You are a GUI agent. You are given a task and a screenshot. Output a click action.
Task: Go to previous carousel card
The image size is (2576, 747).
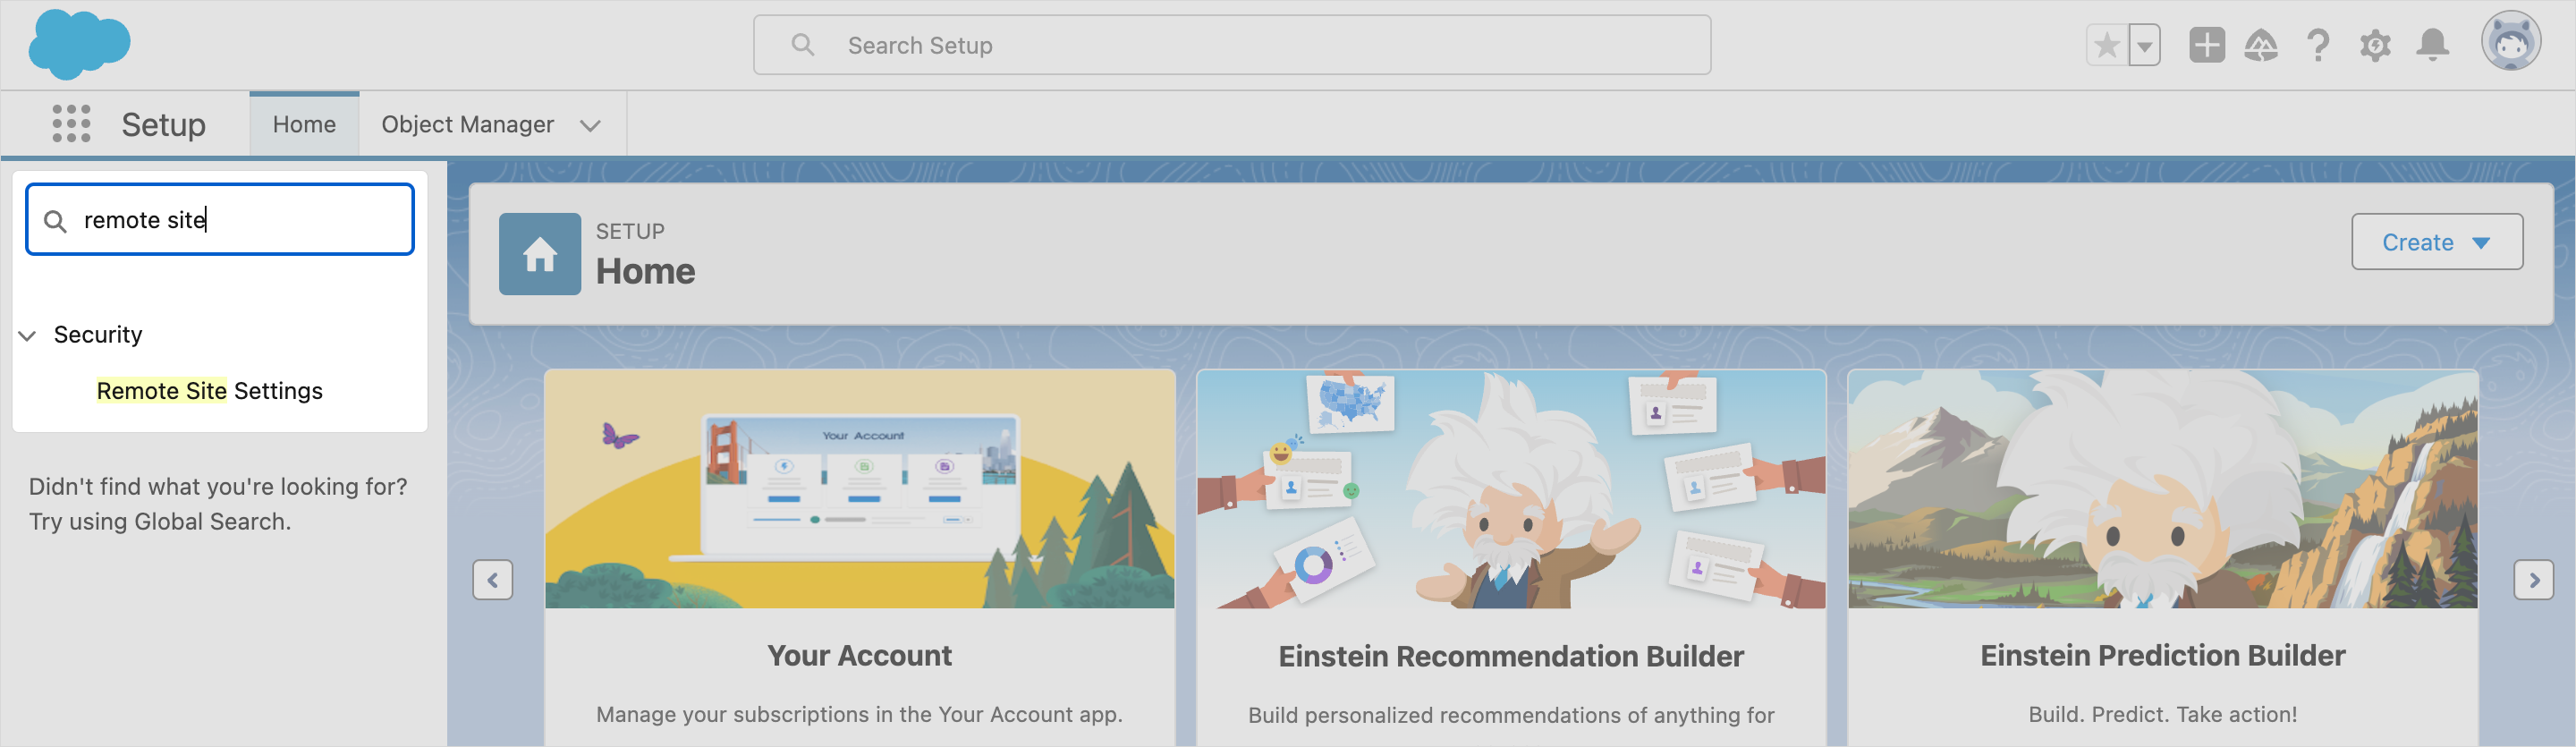point(492,580)
